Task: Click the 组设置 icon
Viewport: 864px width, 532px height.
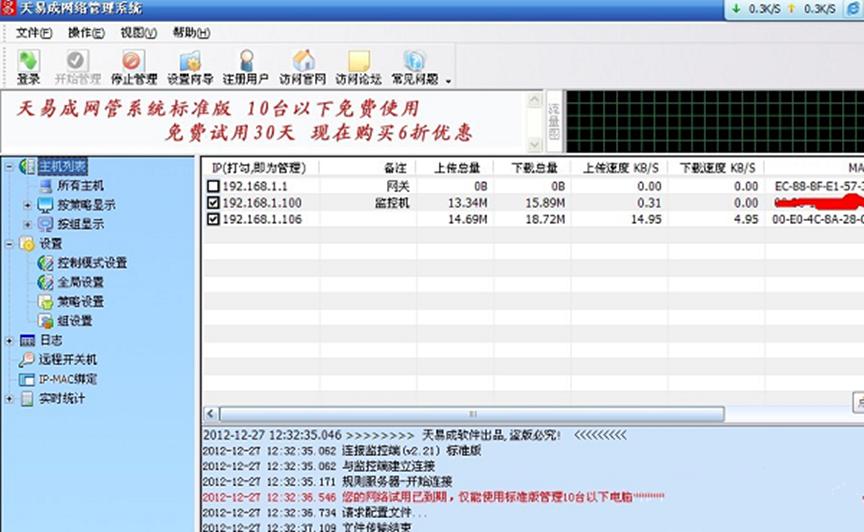Action: pos(45,321)
